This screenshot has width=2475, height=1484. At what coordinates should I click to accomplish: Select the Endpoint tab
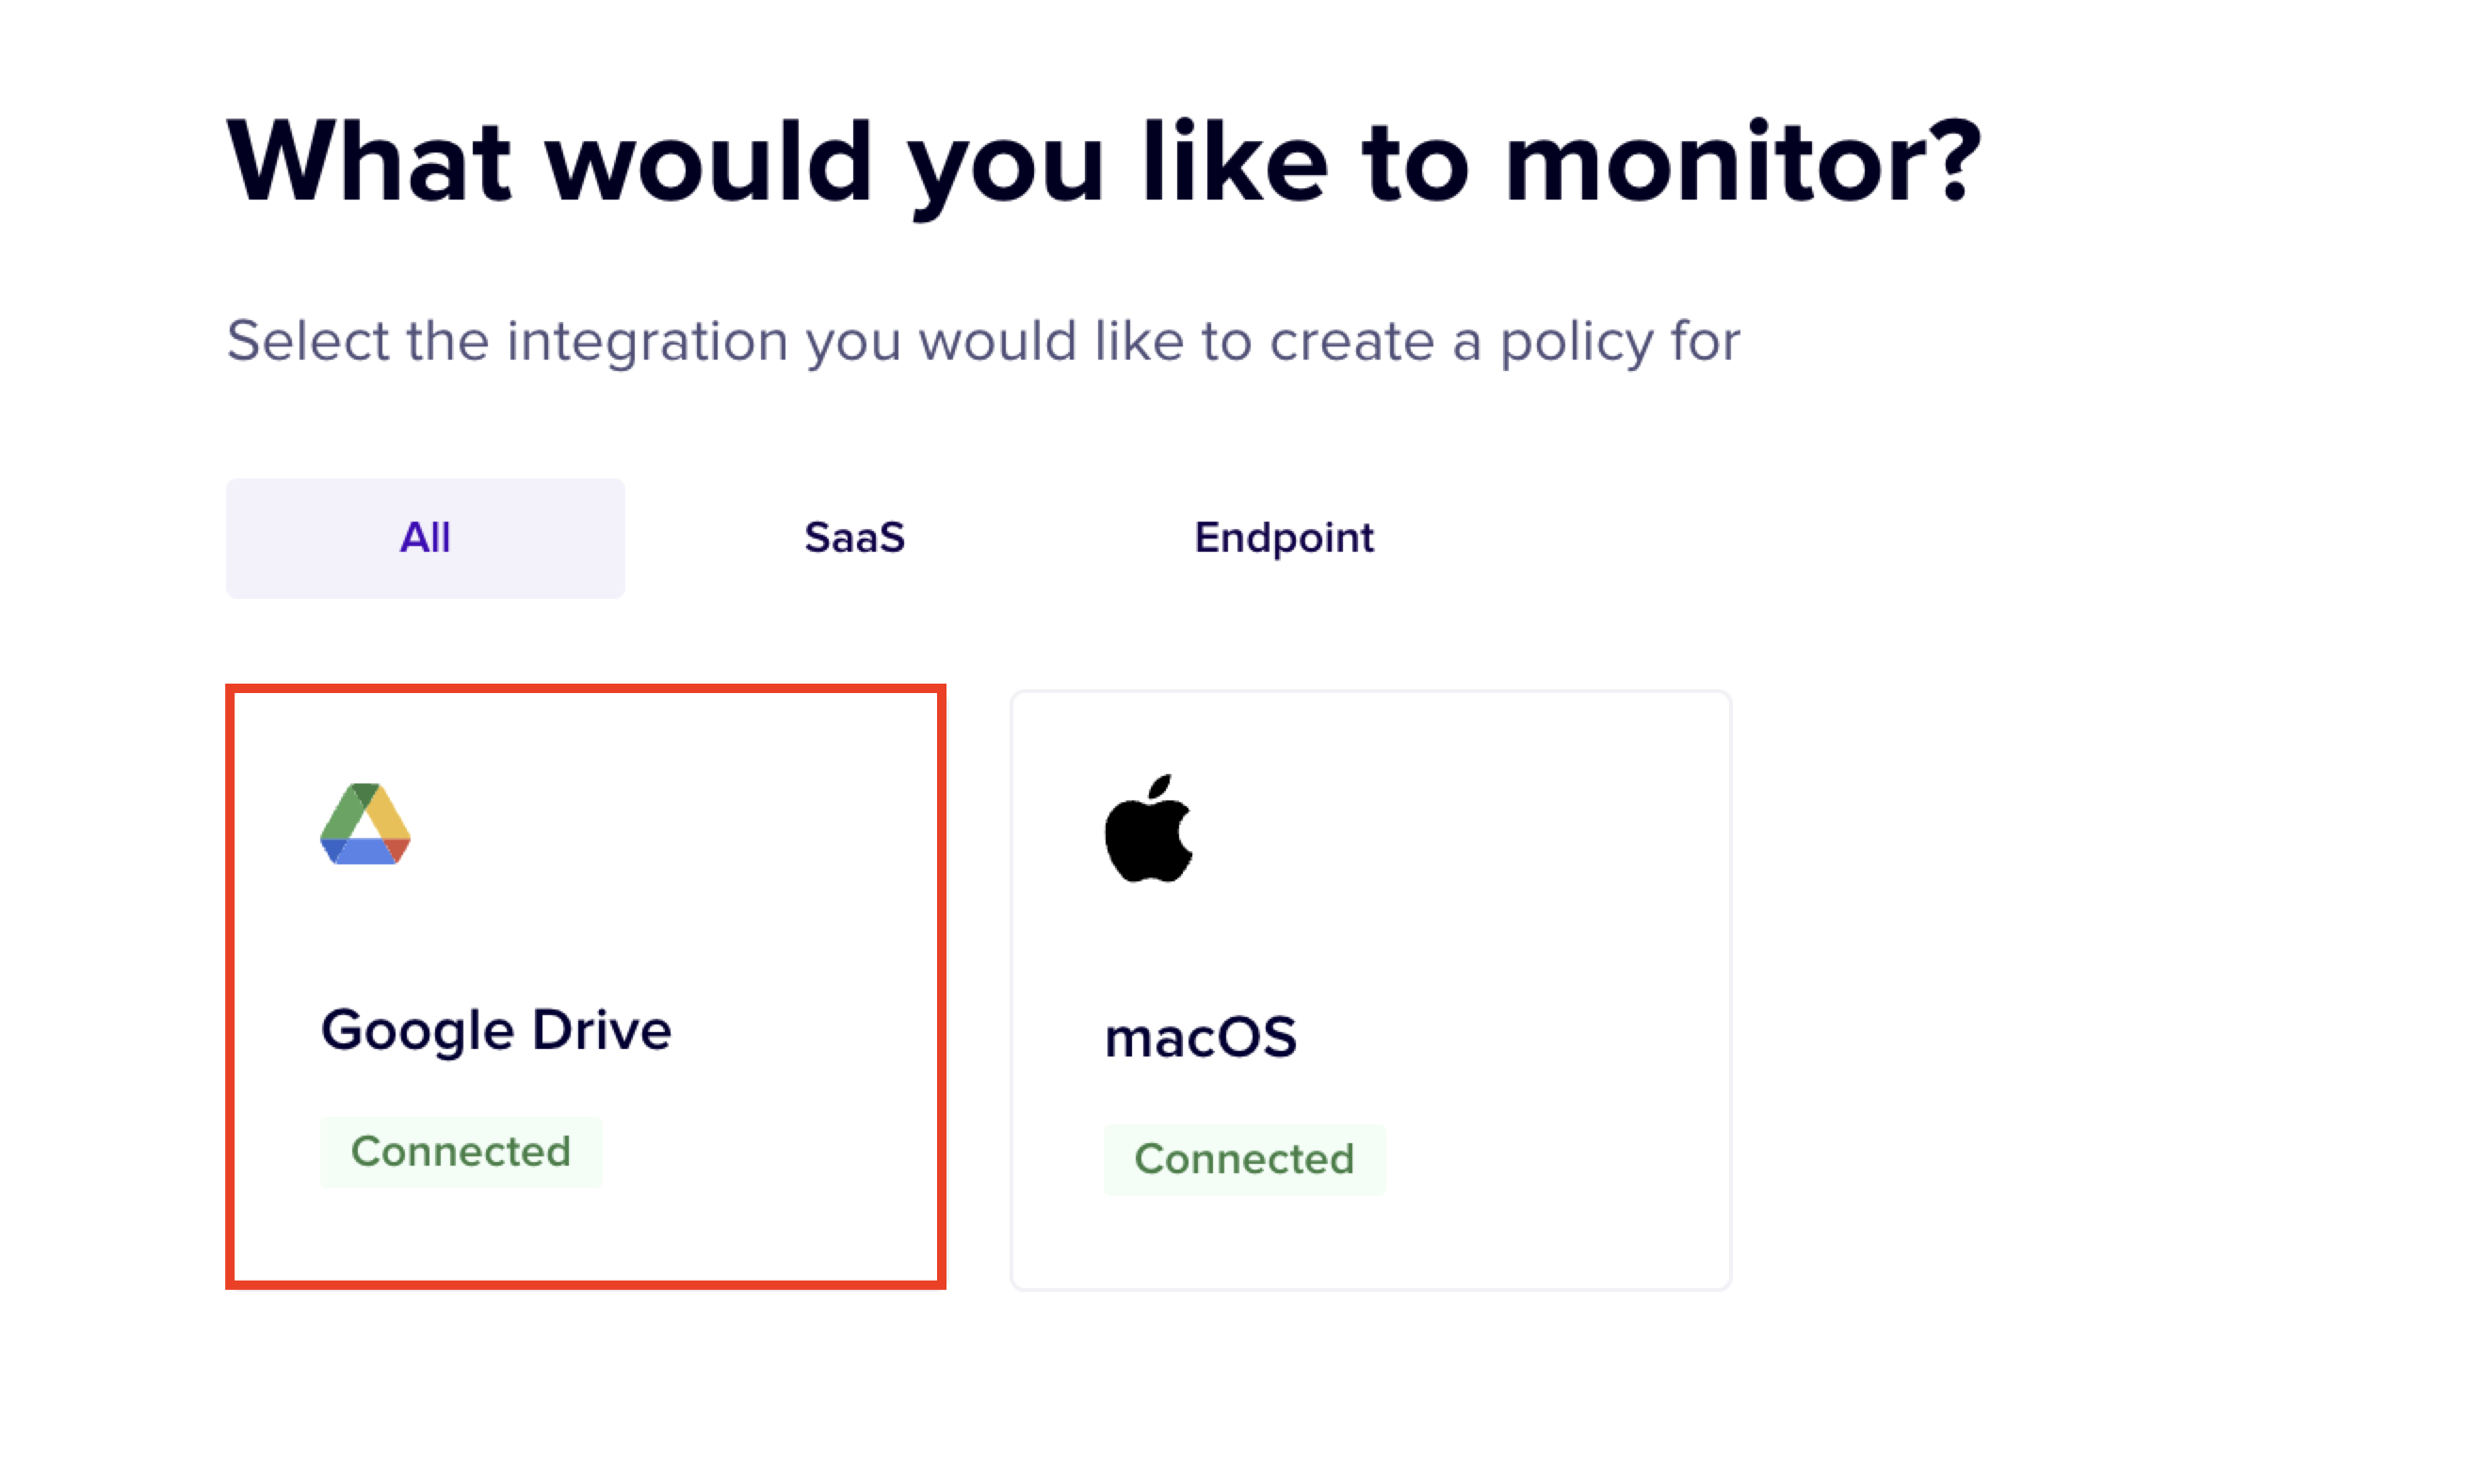point(1283,538)
